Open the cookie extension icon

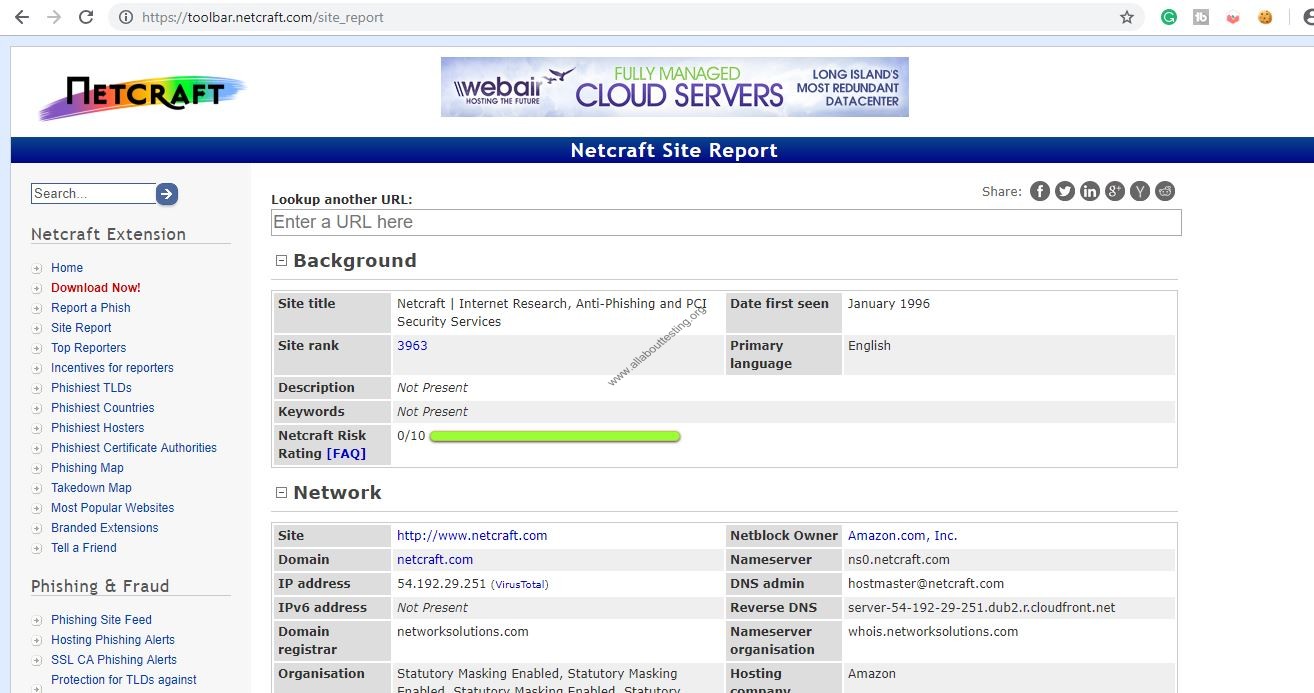tap(1265, 17)
